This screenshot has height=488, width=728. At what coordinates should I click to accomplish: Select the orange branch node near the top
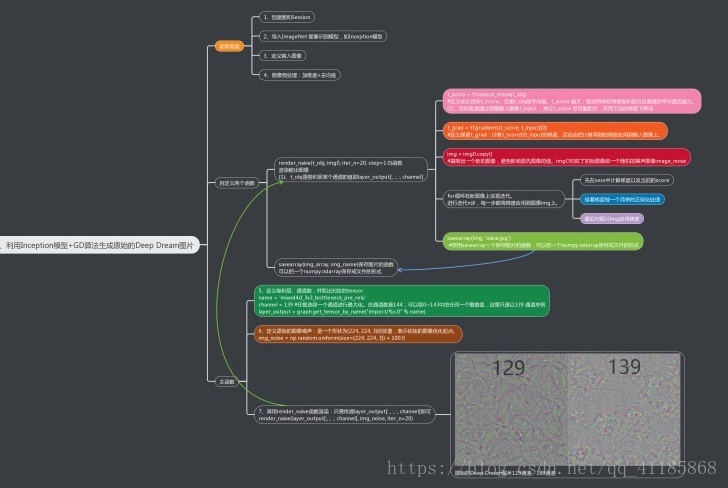click(229, 46)
